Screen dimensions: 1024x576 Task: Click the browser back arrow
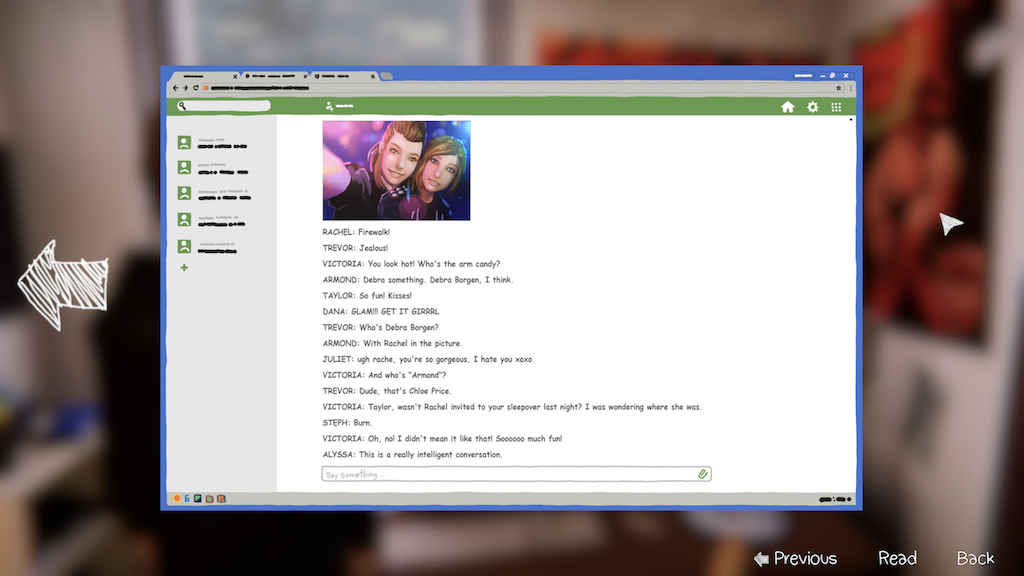point(176,88)
